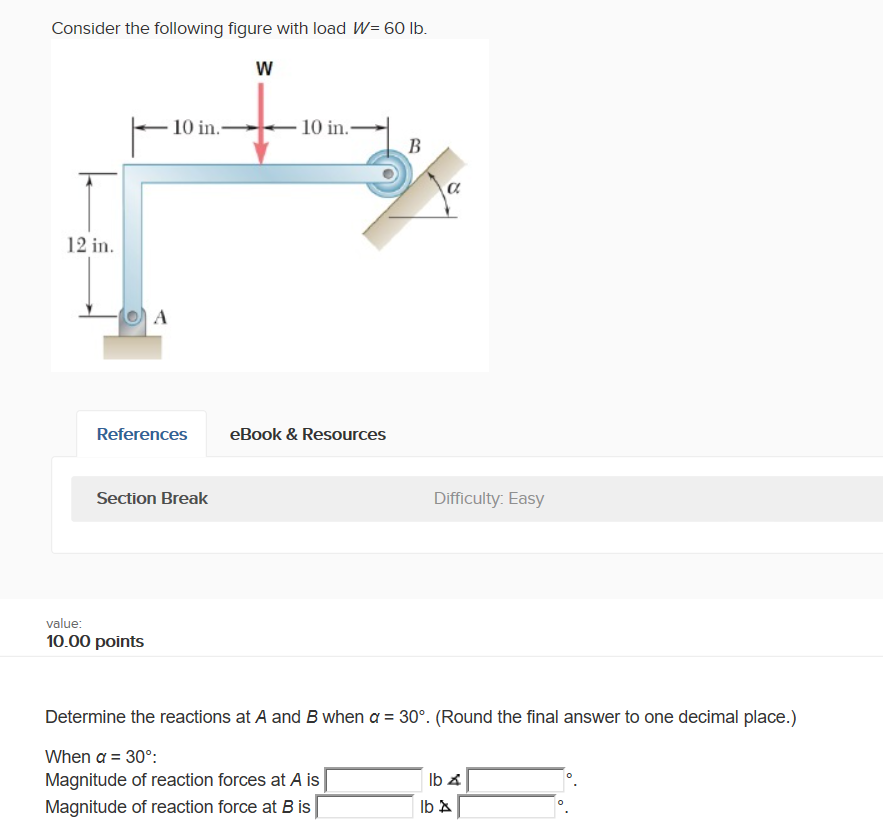Select the problem figure thumbnail

click(269, 205)
